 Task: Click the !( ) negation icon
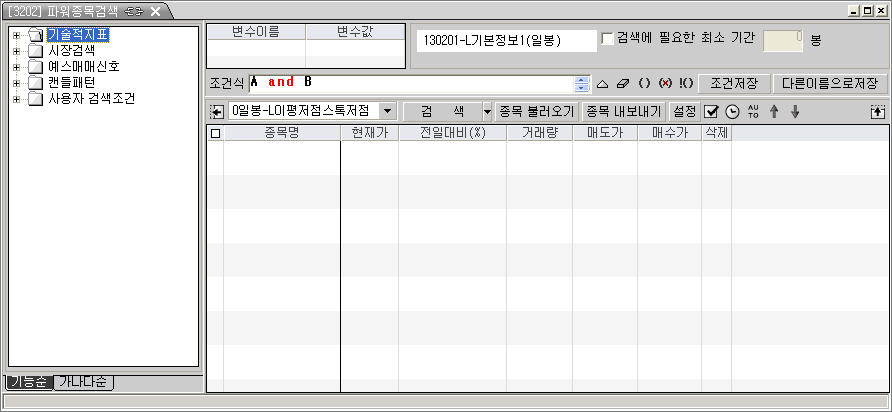click(x=685, y=83)
